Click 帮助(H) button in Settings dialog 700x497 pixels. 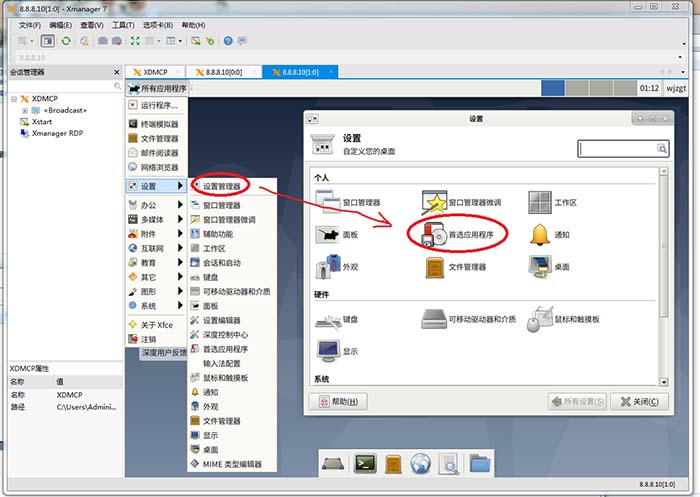pos(338,401)
